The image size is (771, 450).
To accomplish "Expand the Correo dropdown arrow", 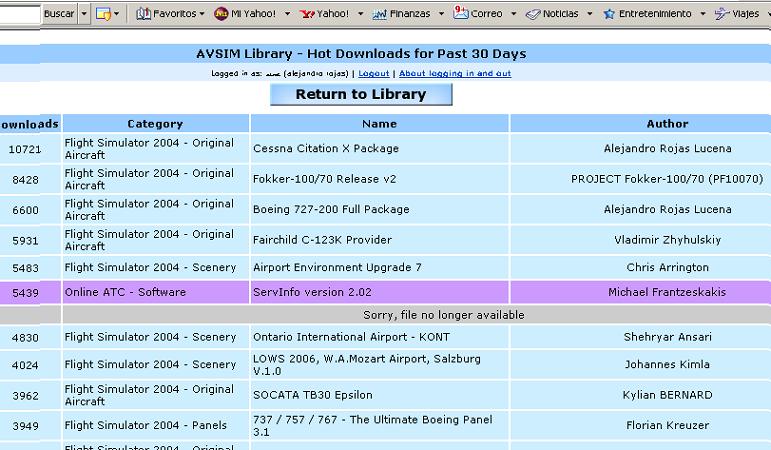I will tap(514, 14).
